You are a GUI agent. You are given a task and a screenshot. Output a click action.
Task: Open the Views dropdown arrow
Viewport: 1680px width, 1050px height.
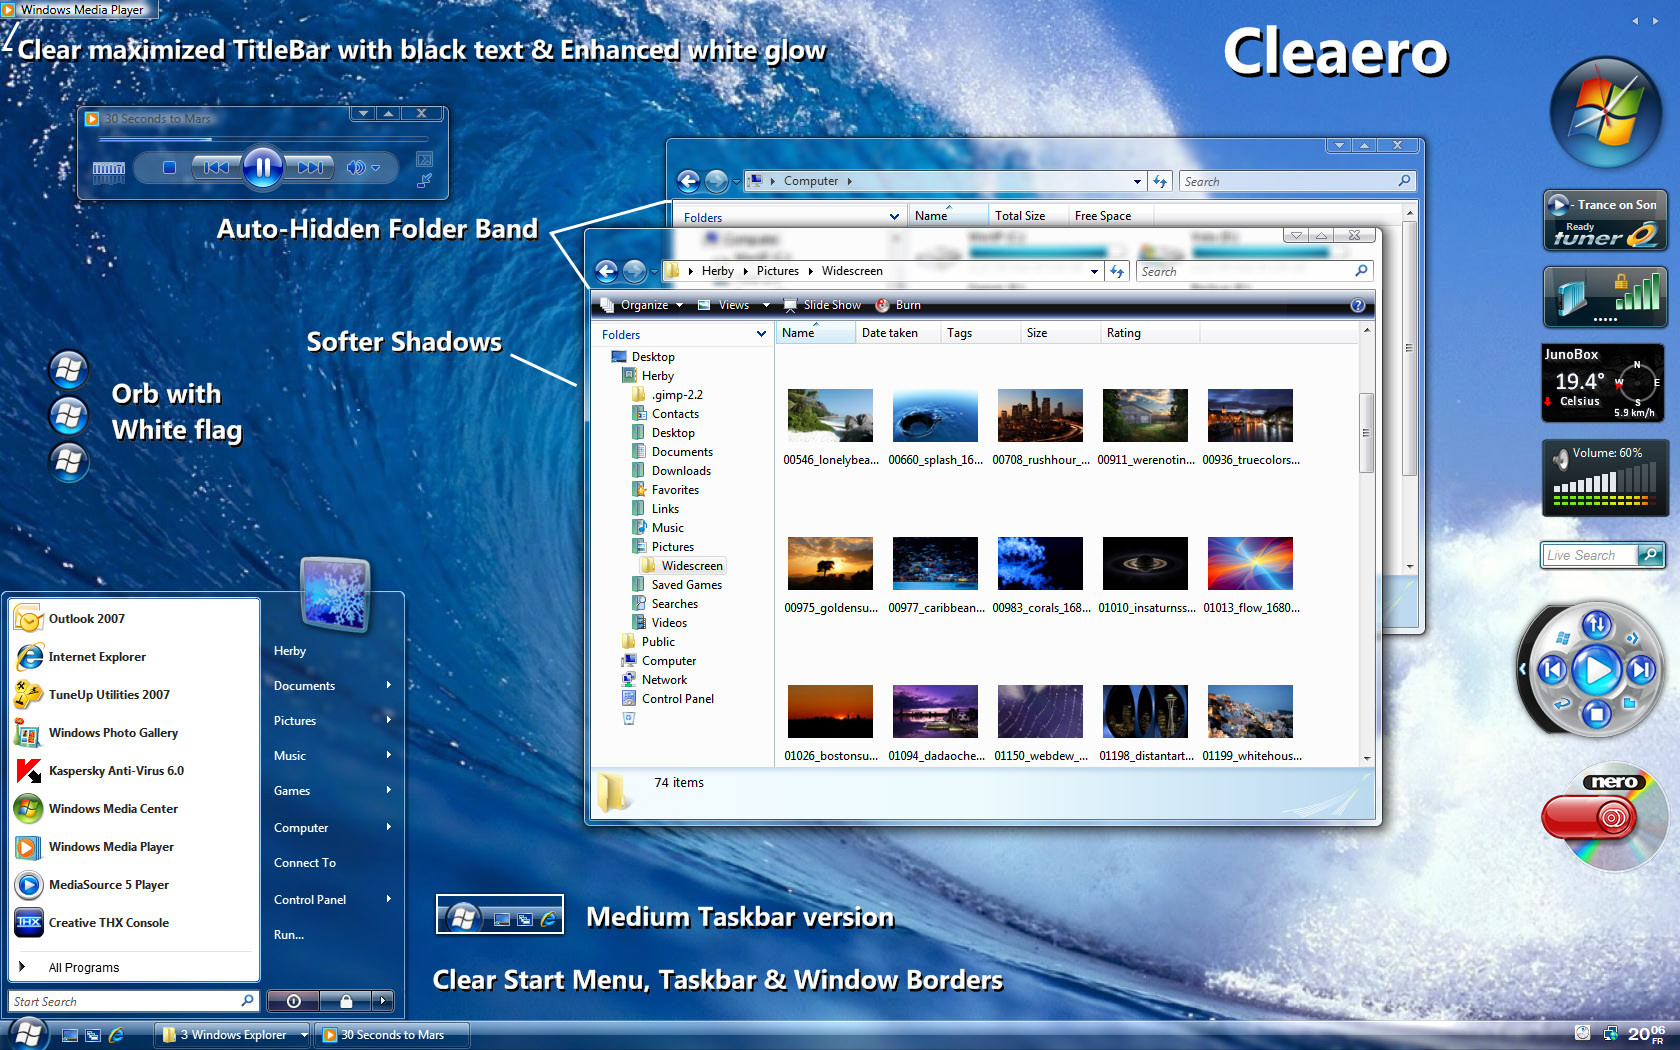pos(766,305)
